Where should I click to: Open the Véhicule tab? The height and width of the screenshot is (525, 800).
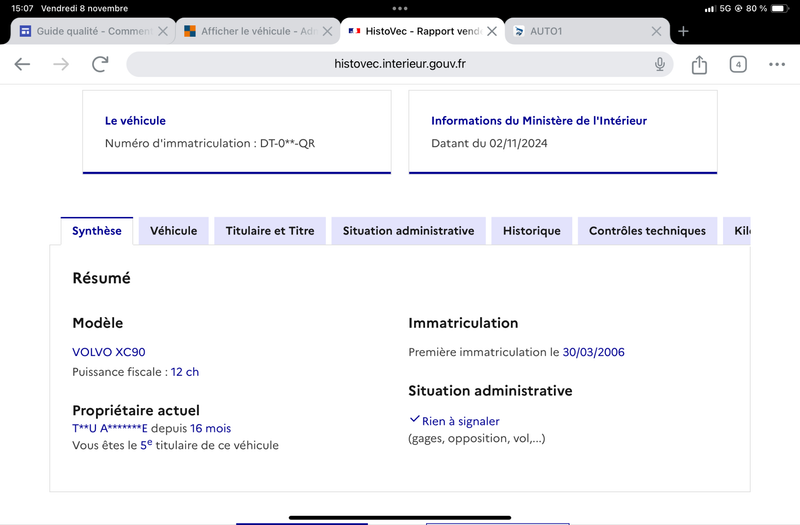[x=173, y=231]
